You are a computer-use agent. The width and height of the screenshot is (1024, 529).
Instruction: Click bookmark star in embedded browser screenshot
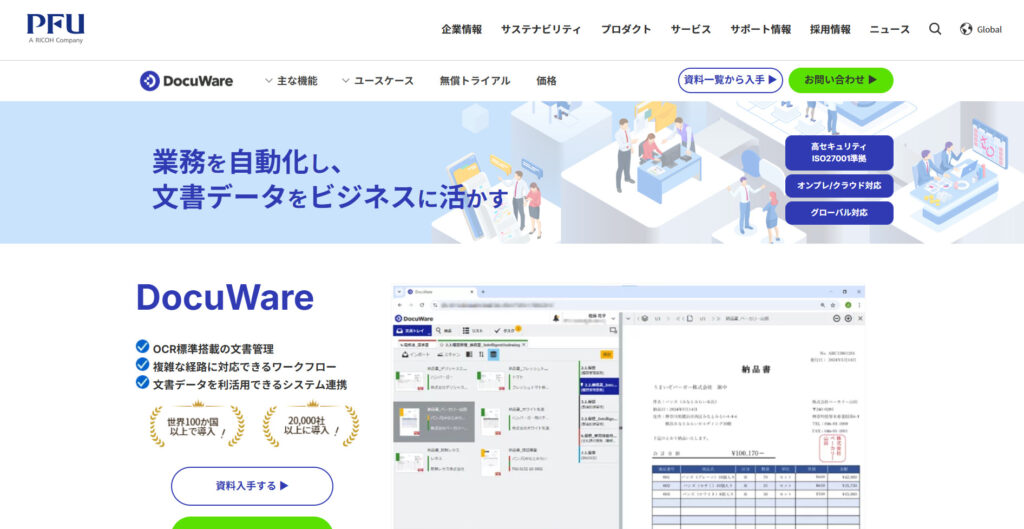[x=833, y=305]
